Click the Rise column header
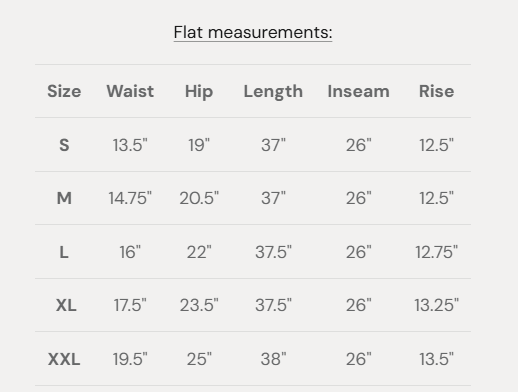This screenshot has width=518, height=392. coord(436,91)
